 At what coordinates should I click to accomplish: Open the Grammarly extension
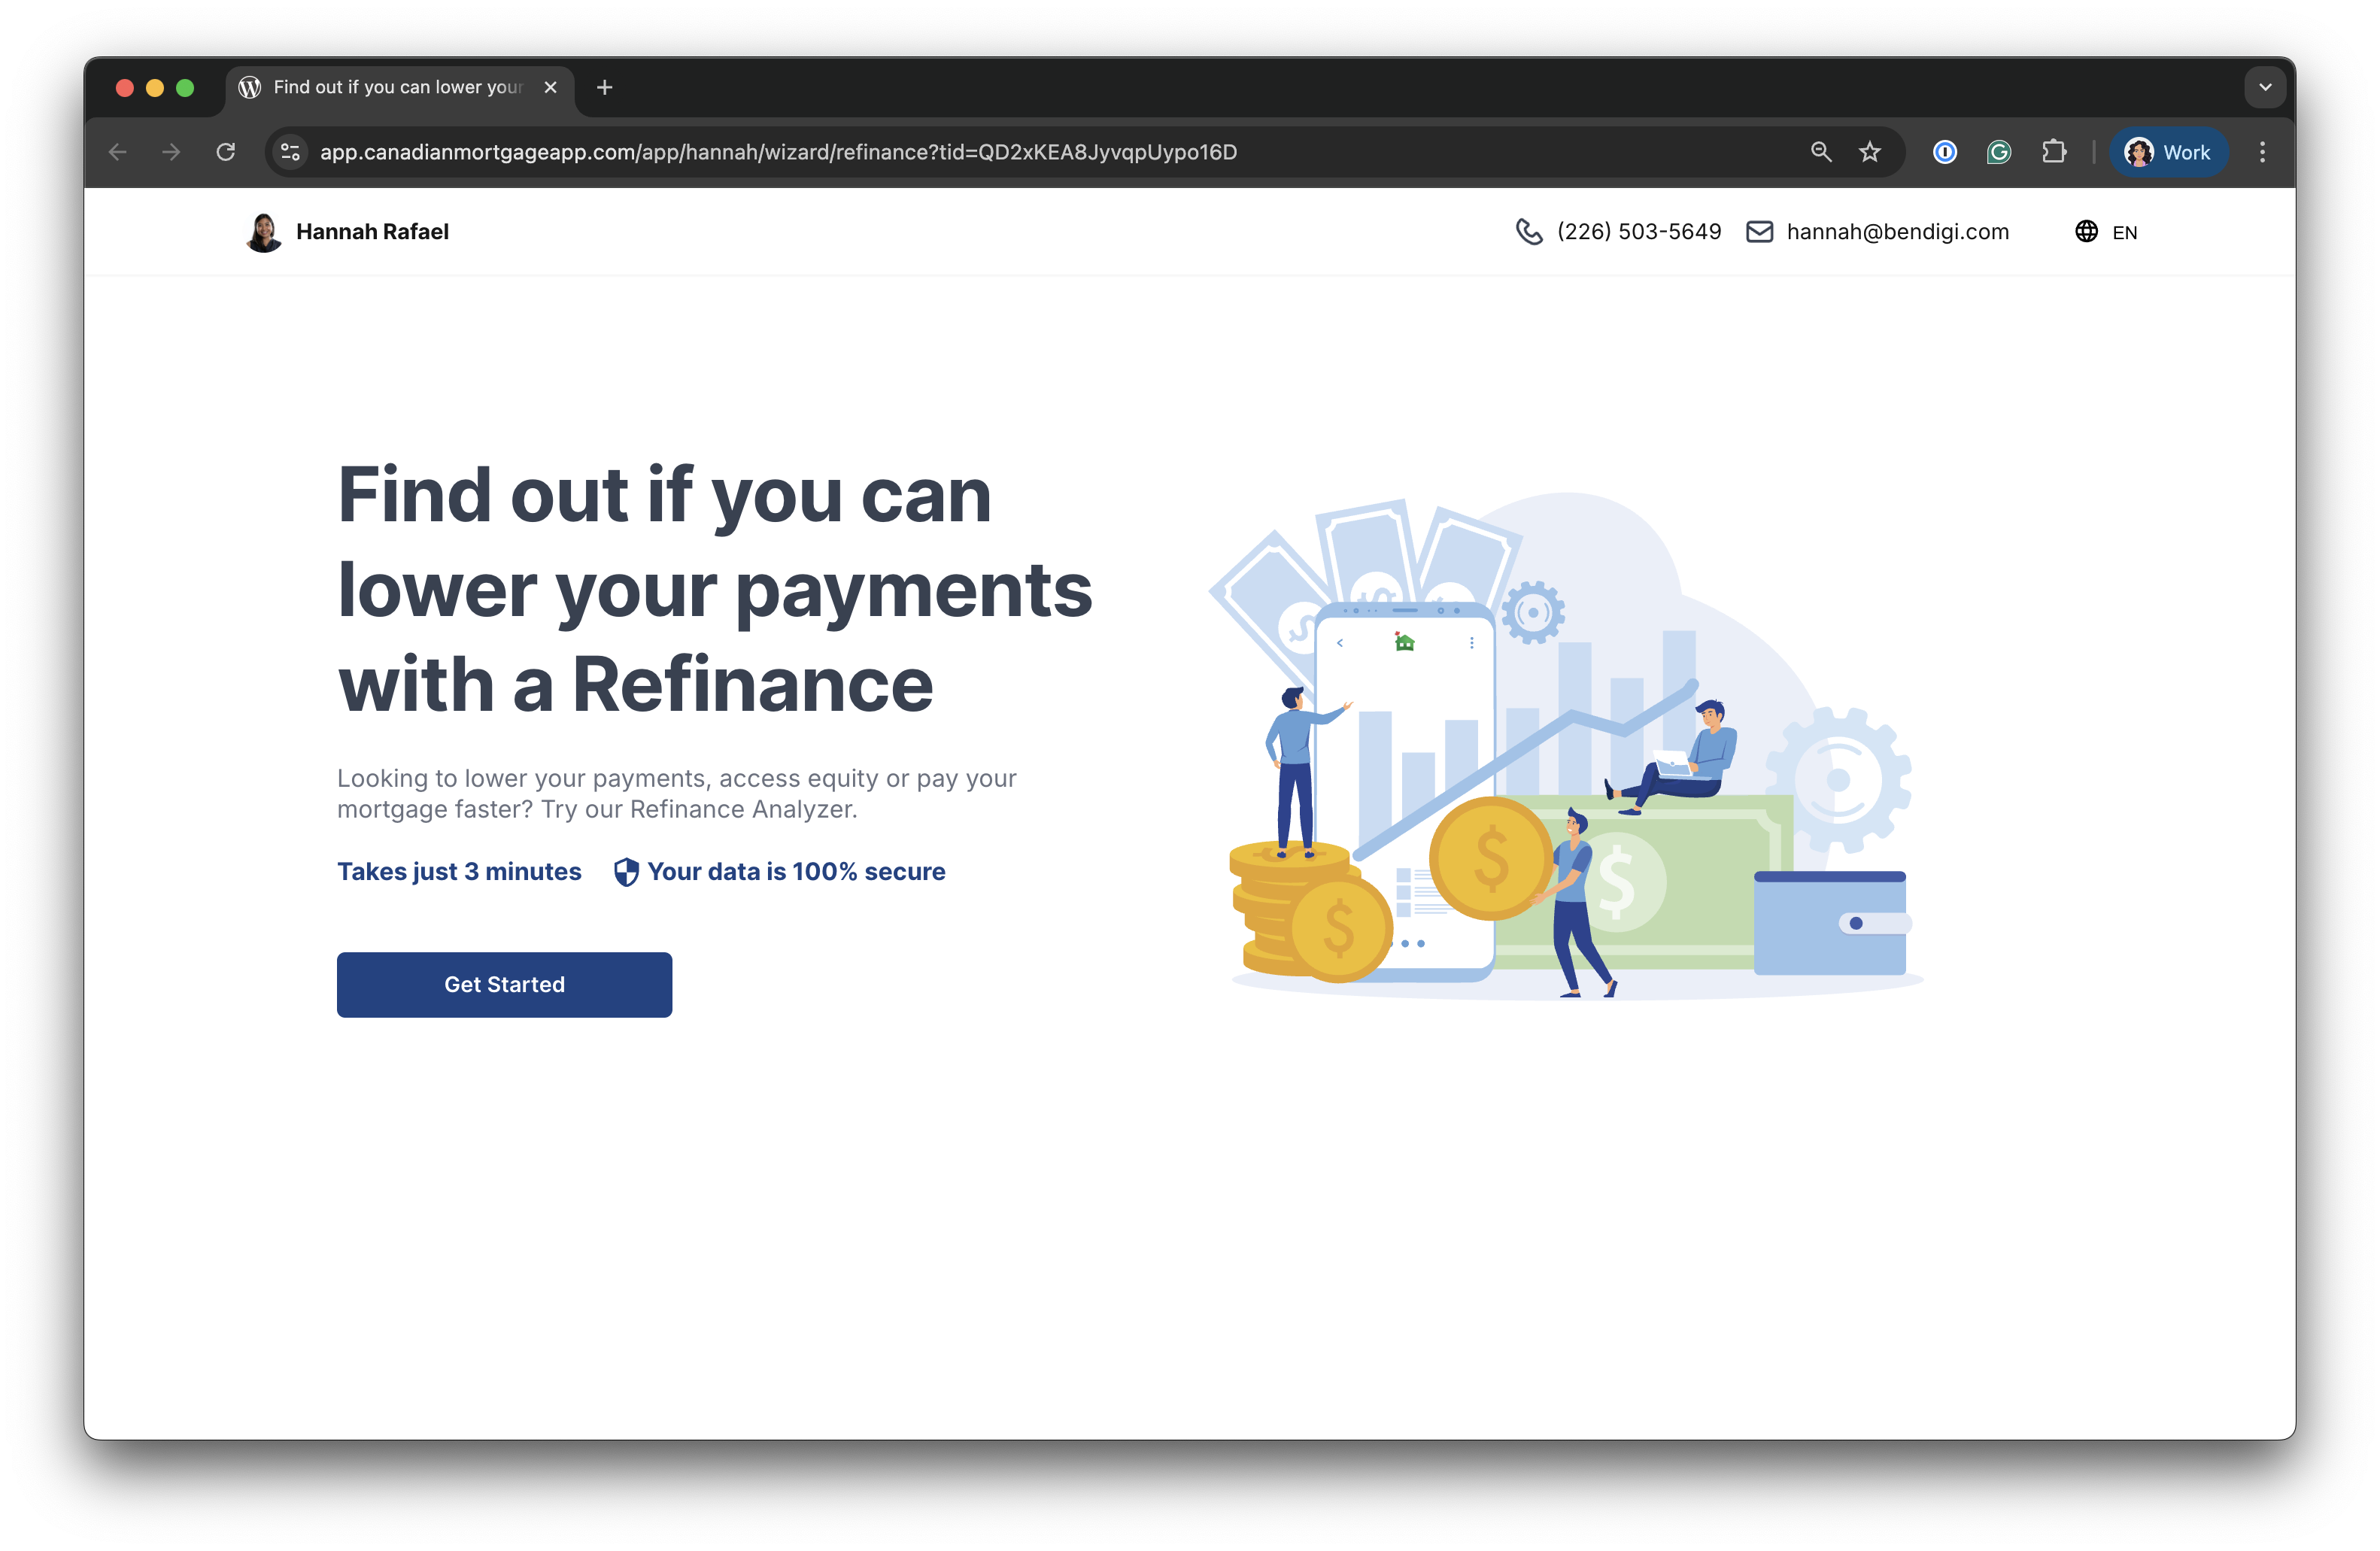click(1998, 152)
